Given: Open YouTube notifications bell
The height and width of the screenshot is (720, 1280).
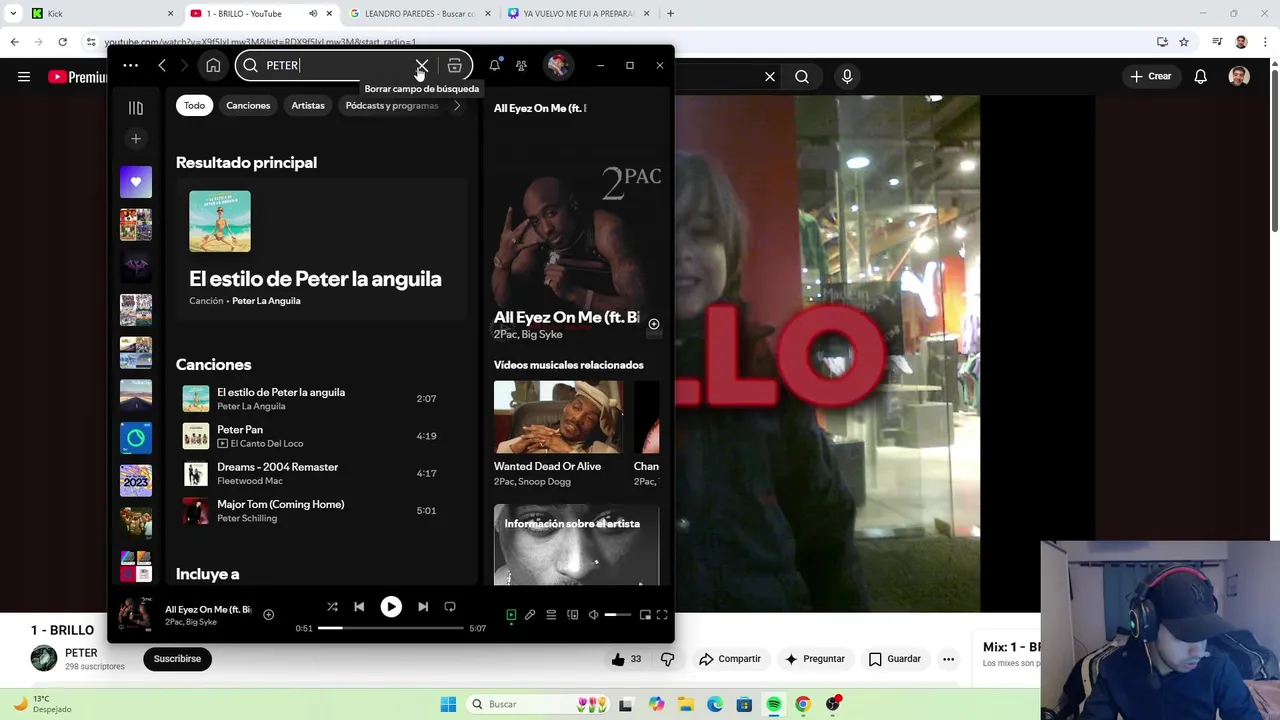Looking at the screenshot, I should pyautogui.click(x=1201, y=76).
